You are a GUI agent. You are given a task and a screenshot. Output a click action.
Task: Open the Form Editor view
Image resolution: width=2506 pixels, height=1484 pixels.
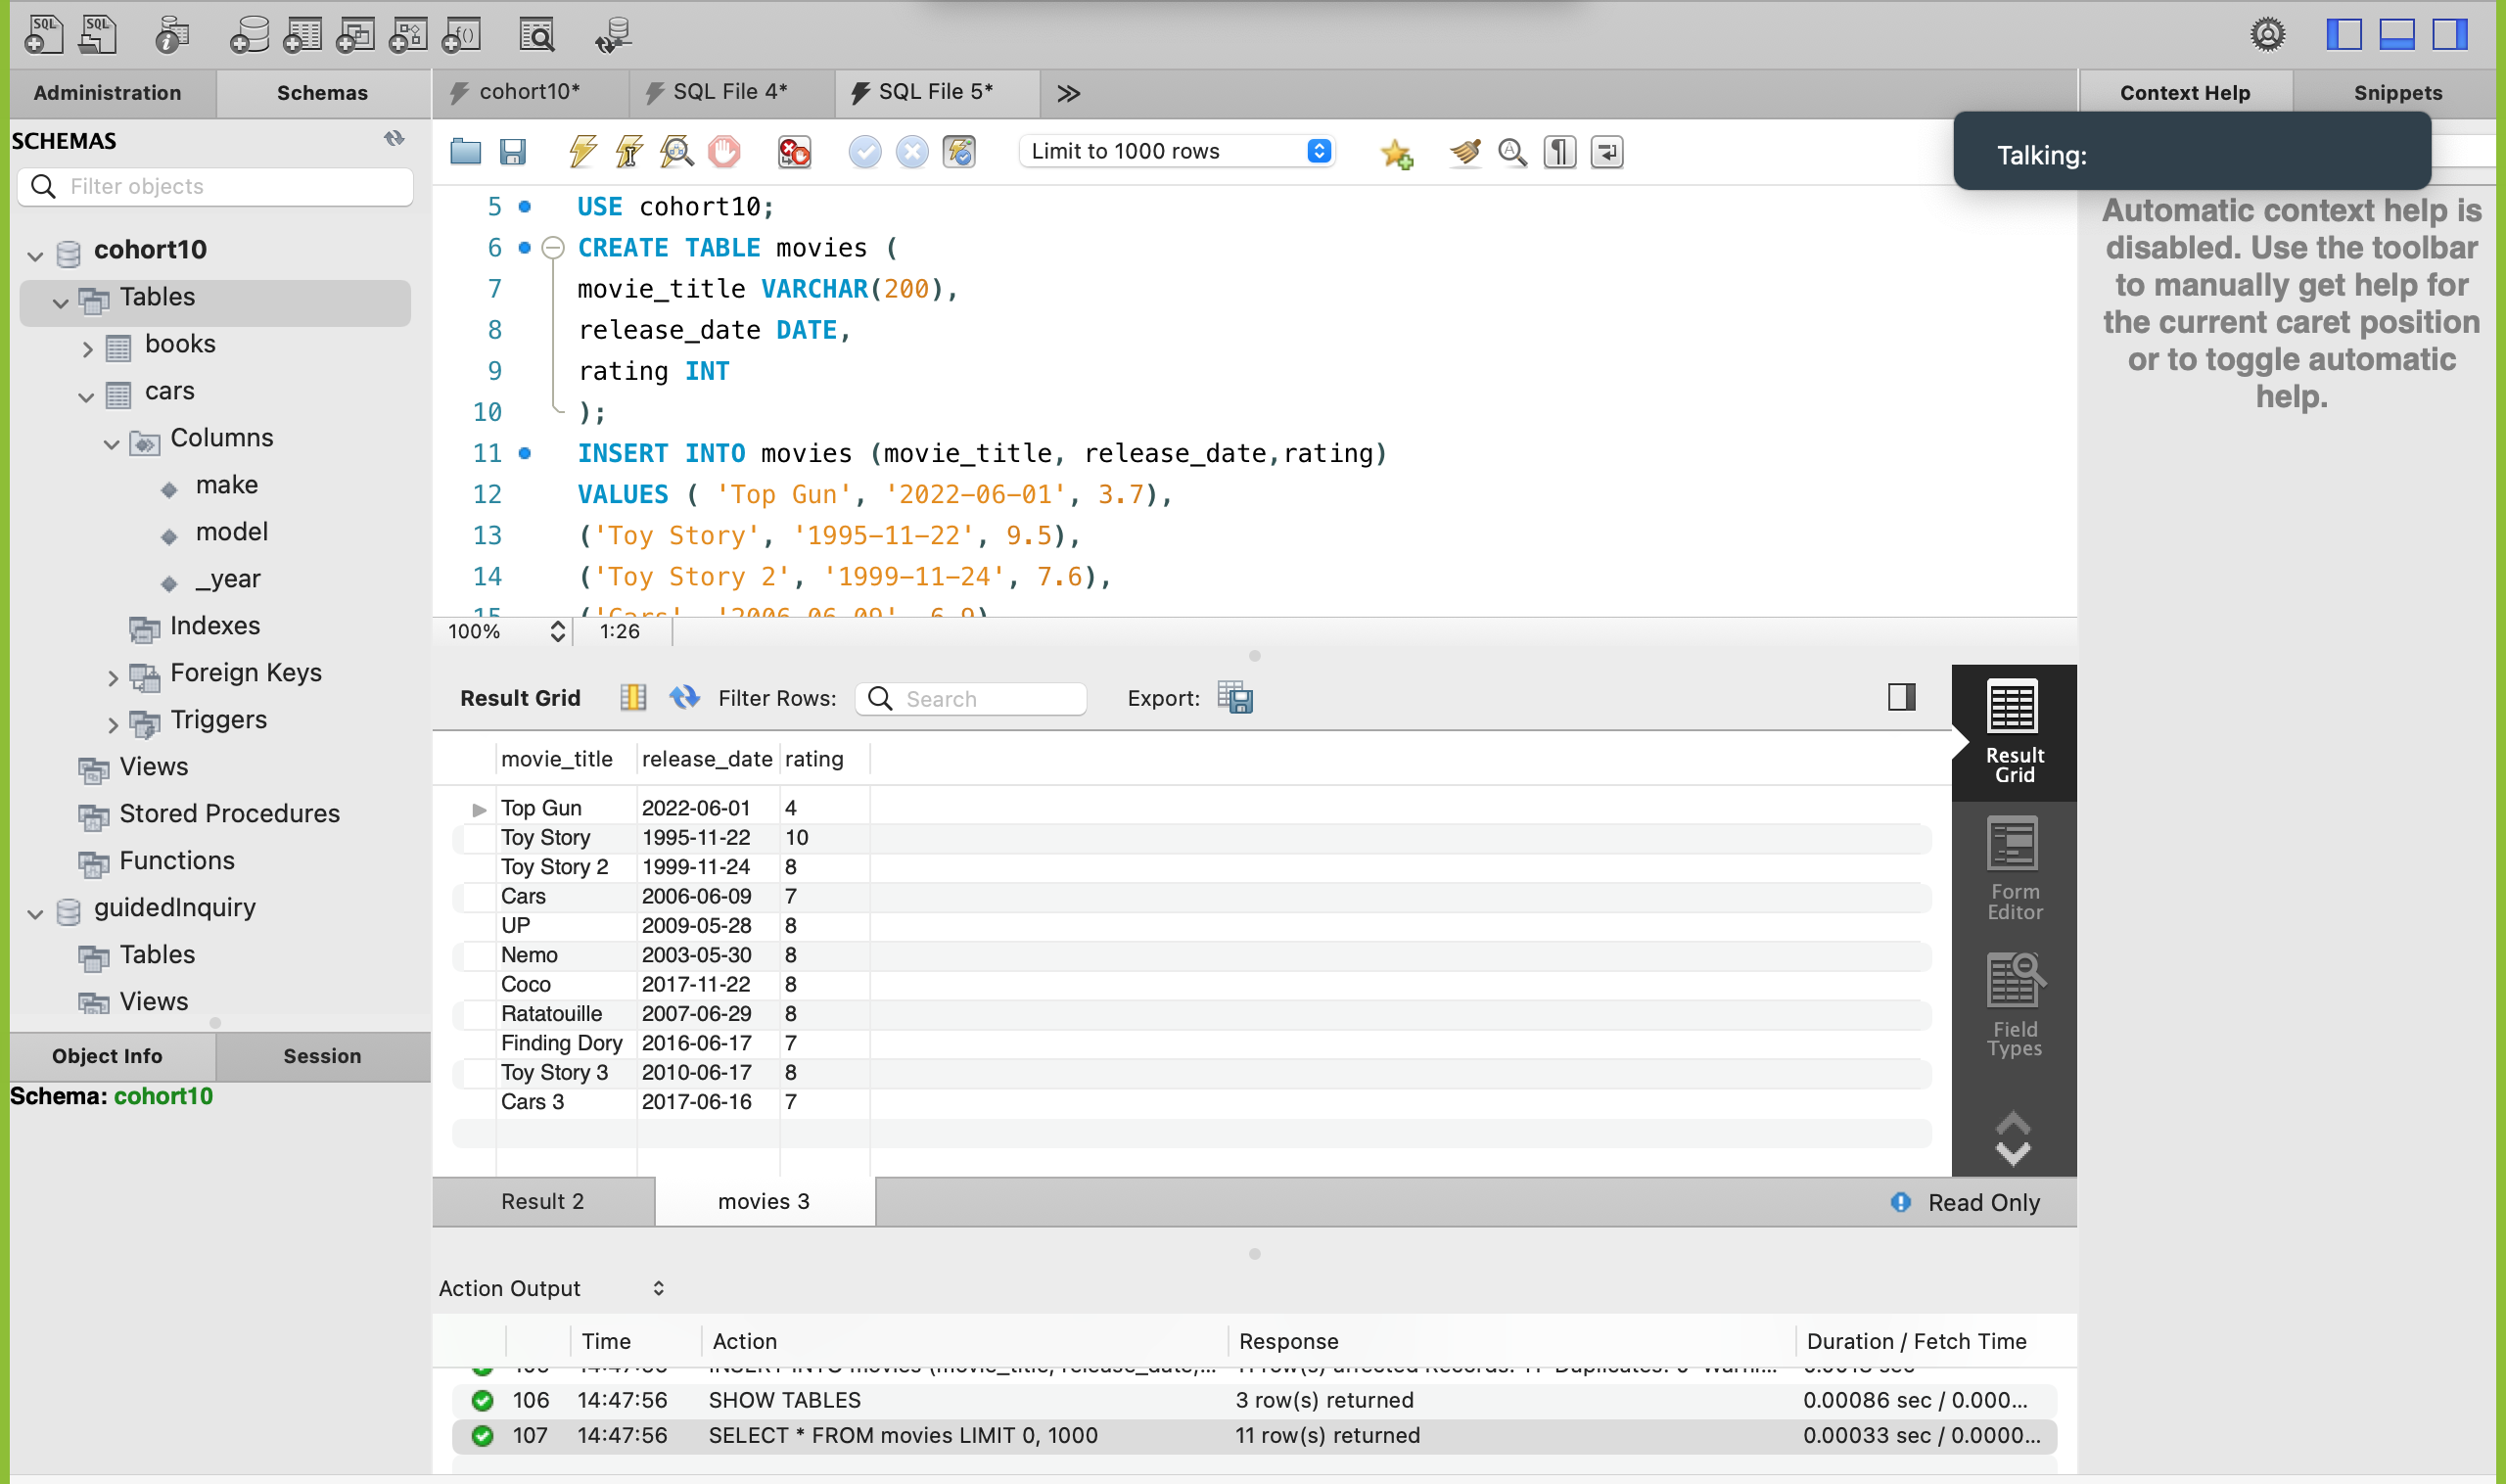pos(2014,869)
